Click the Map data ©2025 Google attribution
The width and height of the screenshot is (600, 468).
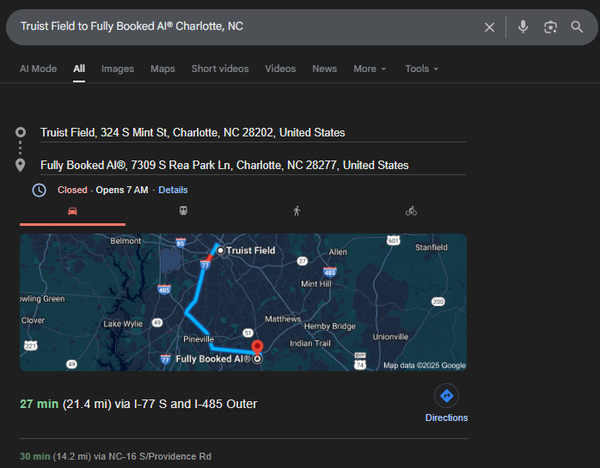click(425, 365)
